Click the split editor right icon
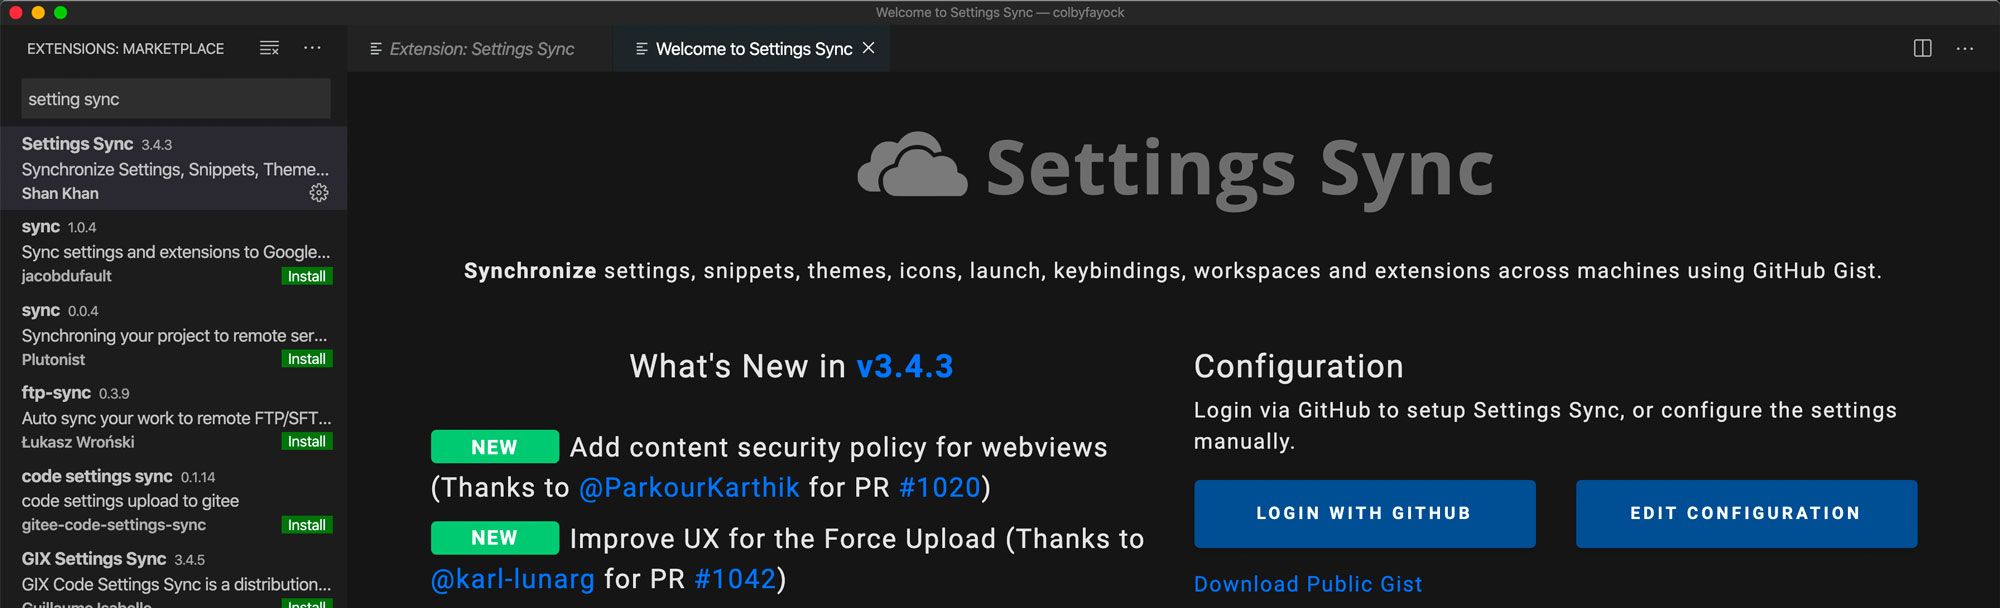Viewport: 2000px width, 608px height. [1922, 48]
